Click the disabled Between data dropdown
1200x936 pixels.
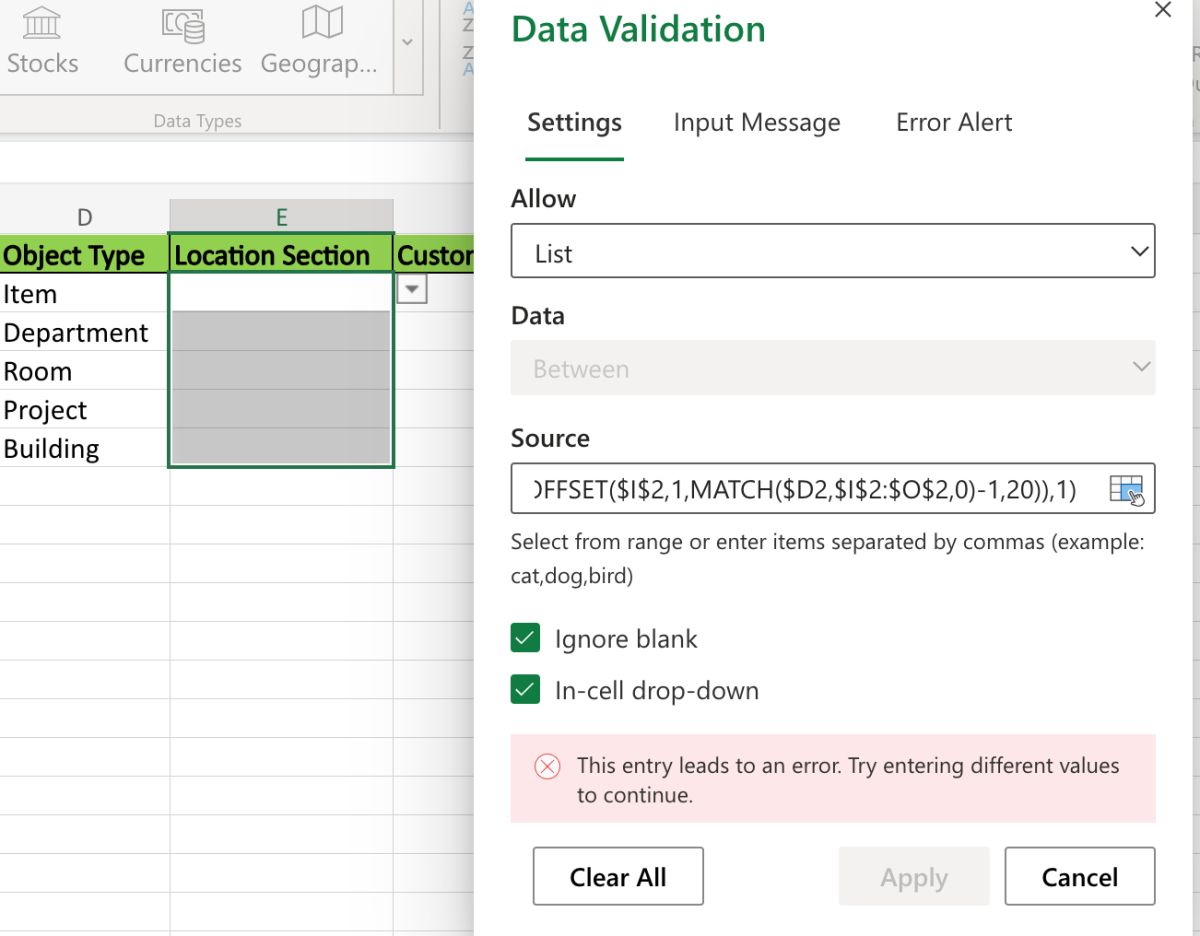point(833,368)
